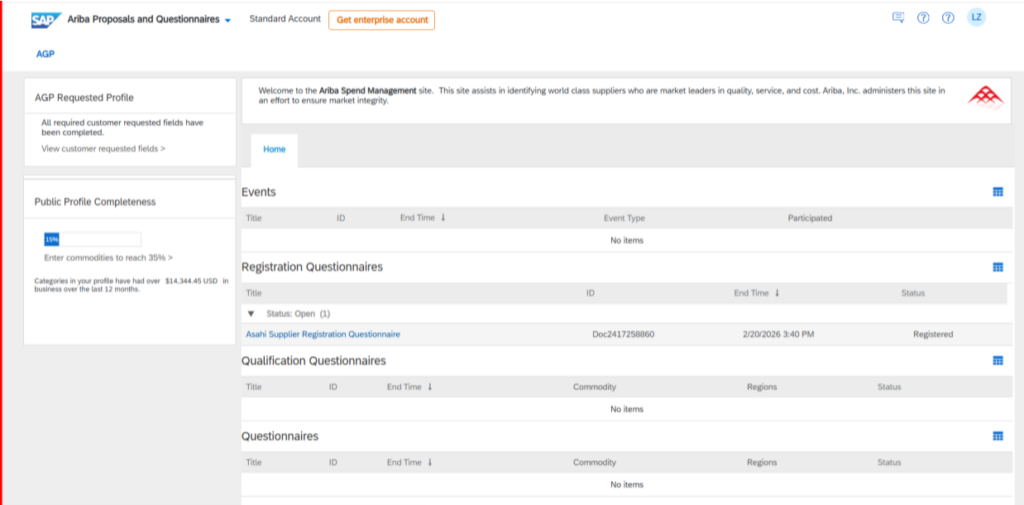Open Questionnaires section table options icon

click(x=997, y=437)
